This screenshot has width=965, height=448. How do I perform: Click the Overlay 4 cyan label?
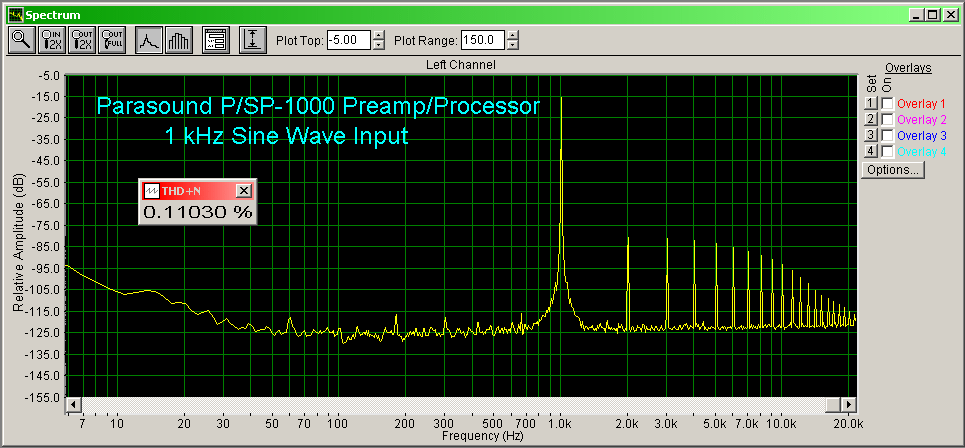coord(921,151)
